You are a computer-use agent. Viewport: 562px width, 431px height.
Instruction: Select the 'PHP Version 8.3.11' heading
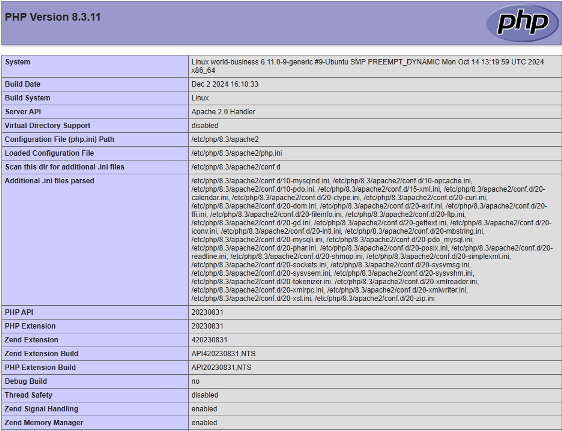click(53, 17)
